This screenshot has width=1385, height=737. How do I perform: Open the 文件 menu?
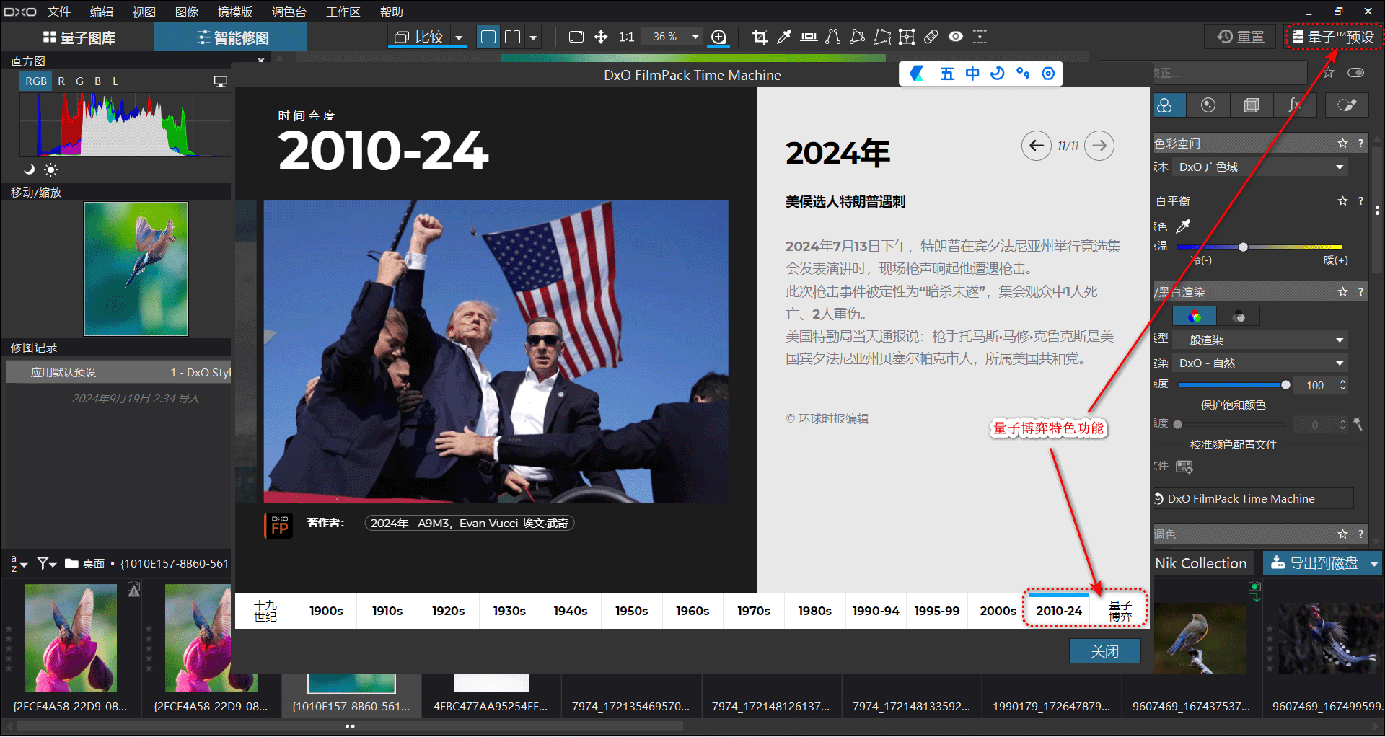tap(59, 11)
